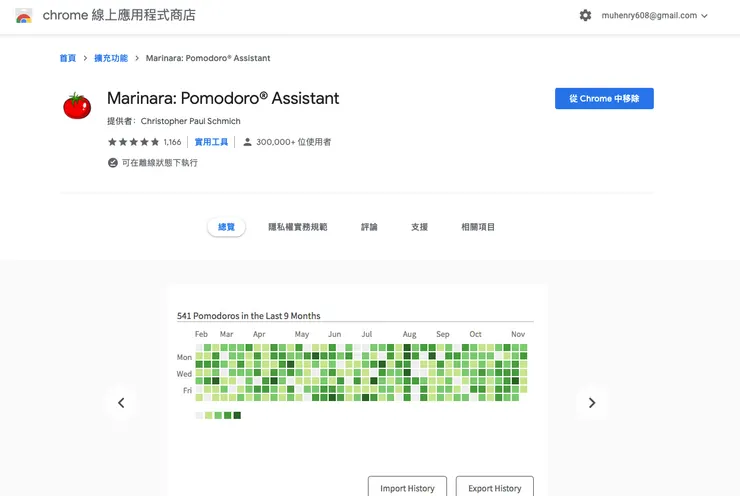Viewport: 740px width, 496px height.
Task: Click the users person icon
Action: click(x=247, y=142)
